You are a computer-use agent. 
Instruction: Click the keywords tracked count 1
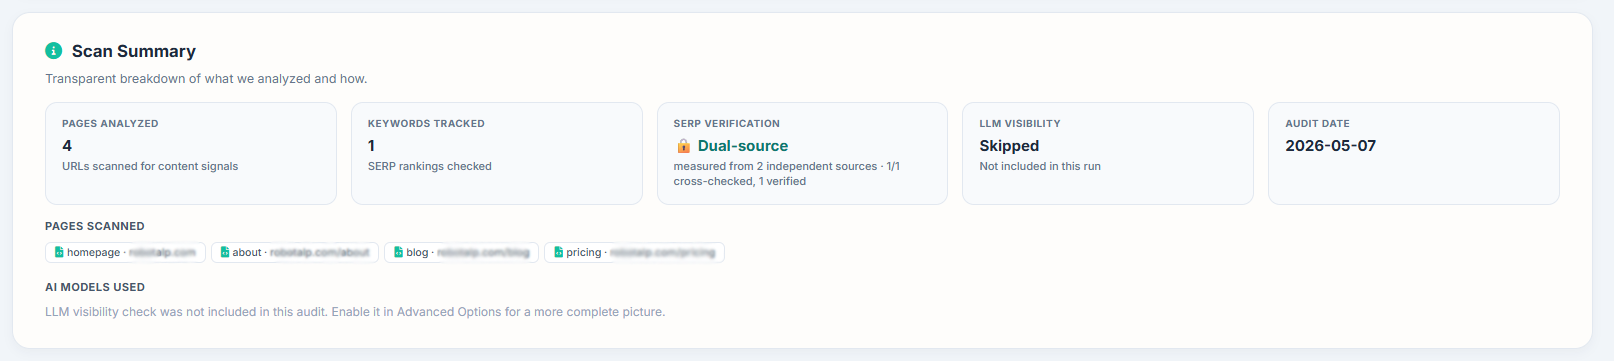372,146
